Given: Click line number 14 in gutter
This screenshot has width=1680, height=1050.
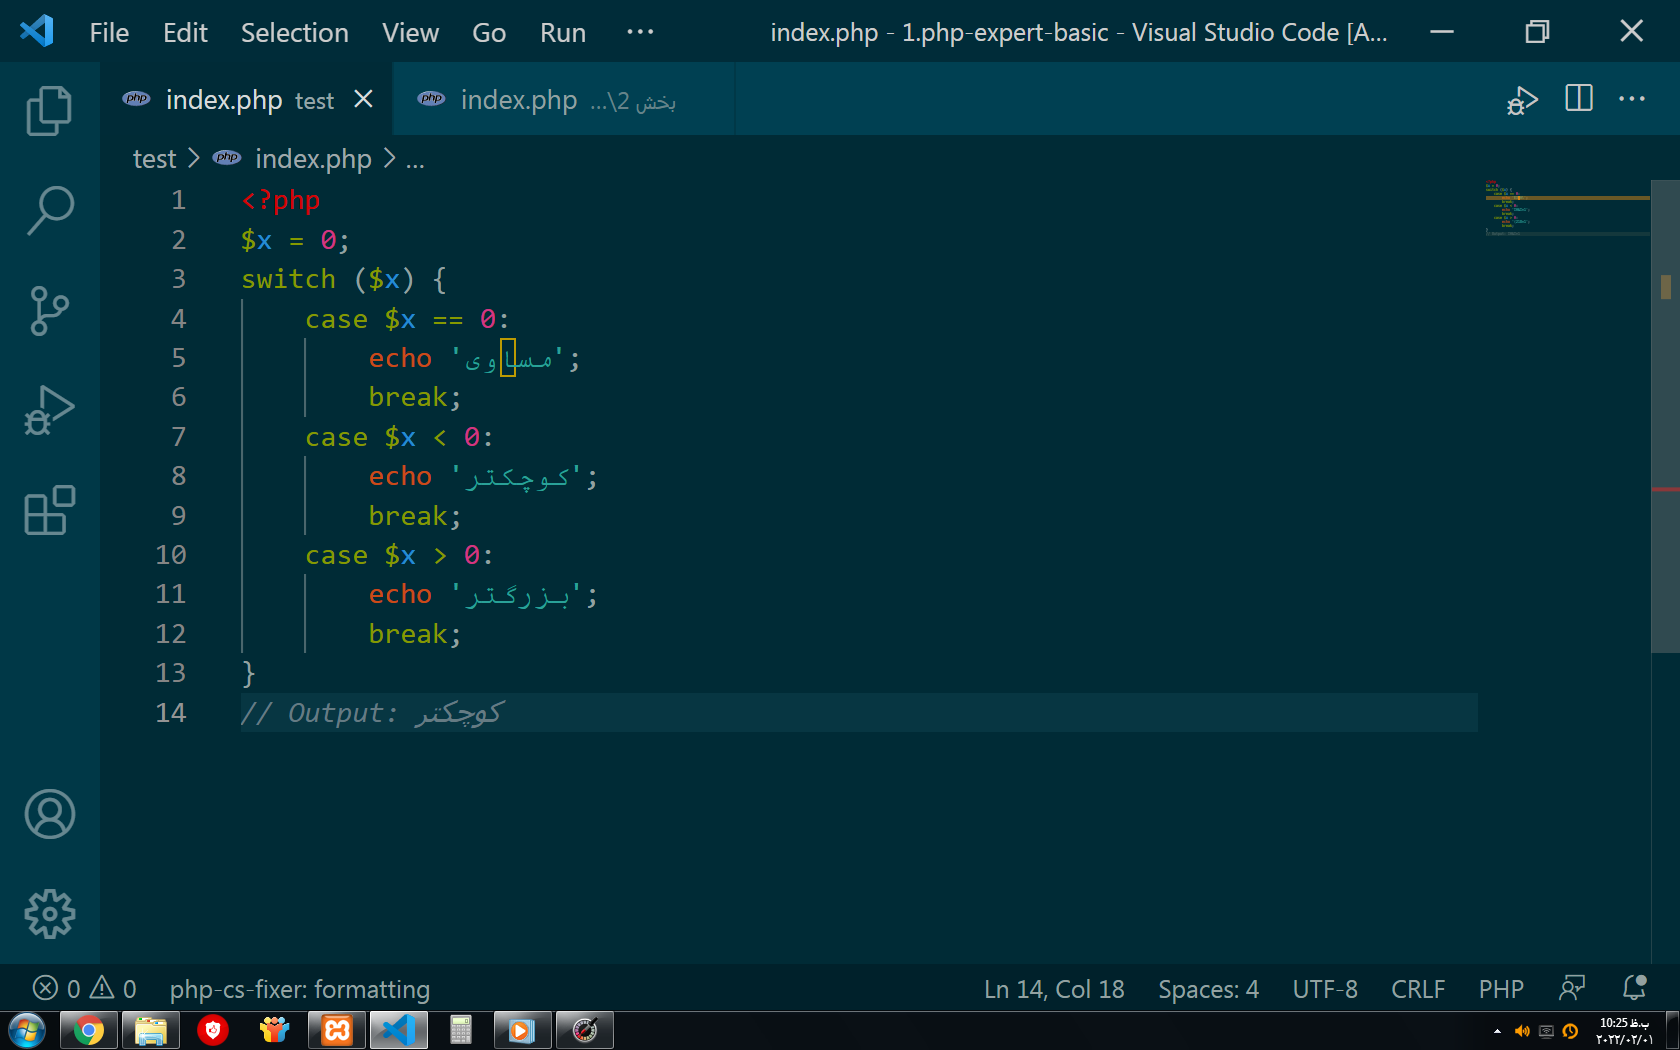Looking at the screenshot, I should pos(171,713).
